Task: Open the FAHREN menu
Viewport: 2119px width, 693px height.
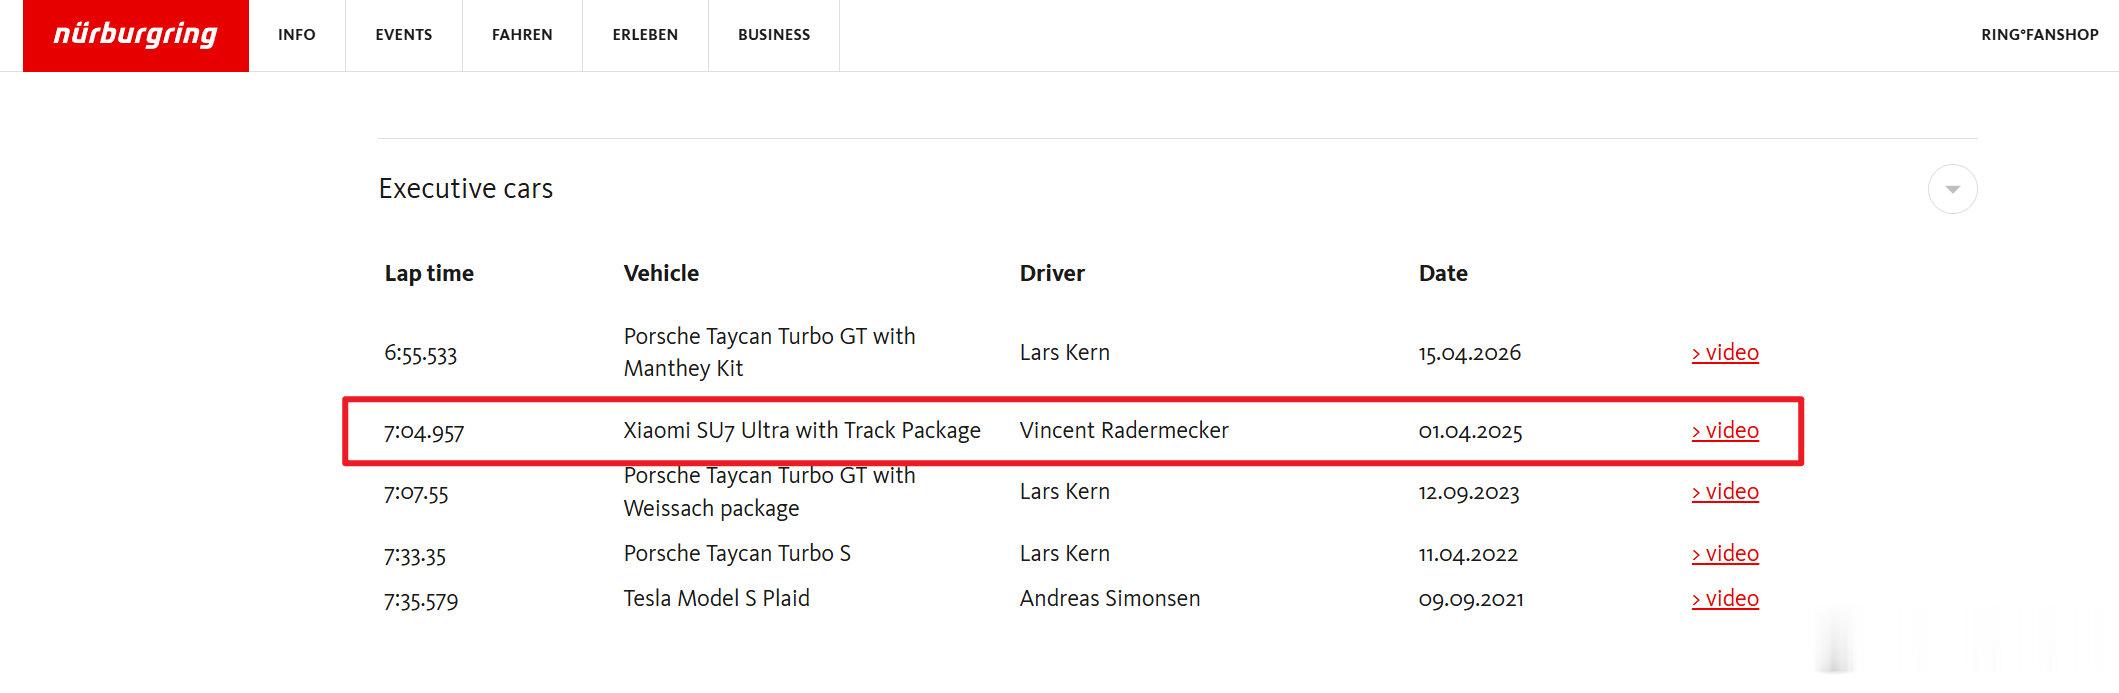Action: click(x=522, y=35)
